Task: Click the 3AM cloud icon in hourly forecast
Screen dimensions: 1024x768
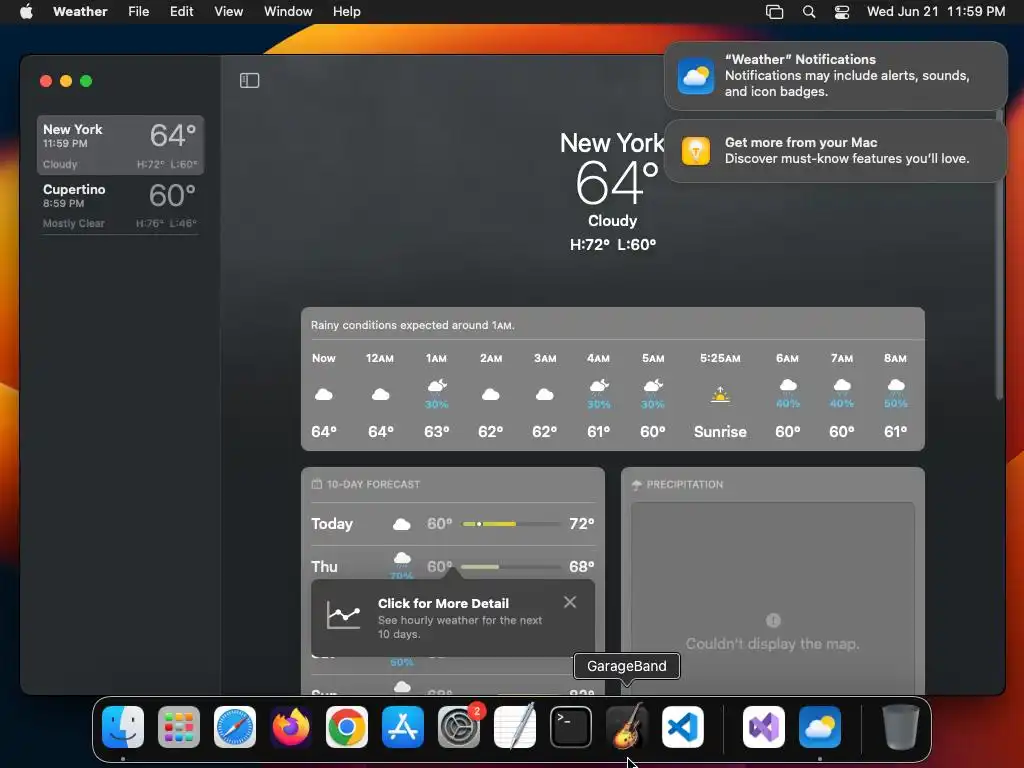Action: 545,394
